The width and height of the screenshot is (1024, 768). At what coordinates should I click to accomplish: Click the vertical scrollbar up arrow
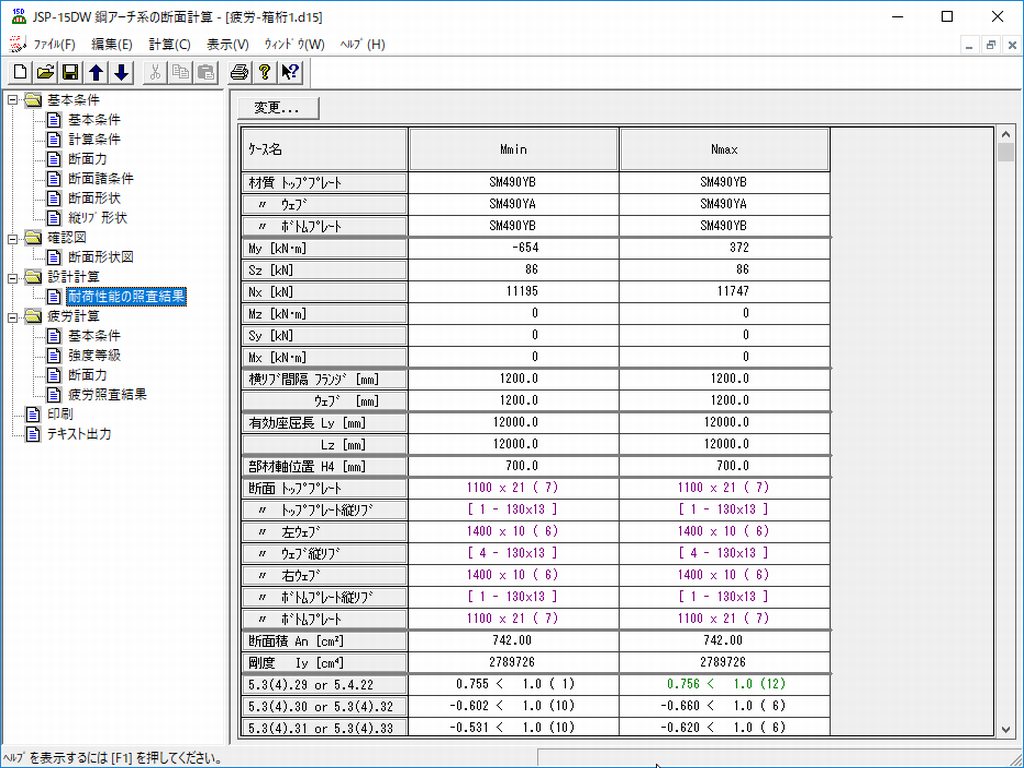(x=1005, y=134)
